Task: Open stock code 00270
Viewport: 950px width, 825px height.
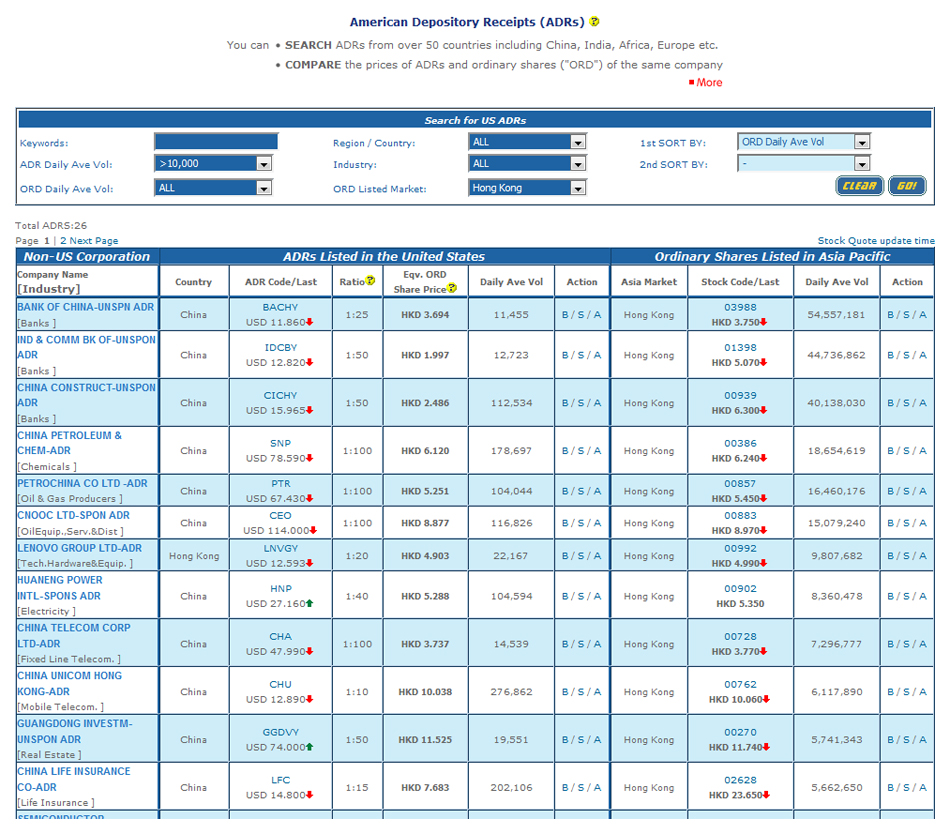Action: (x=740, y=732)
